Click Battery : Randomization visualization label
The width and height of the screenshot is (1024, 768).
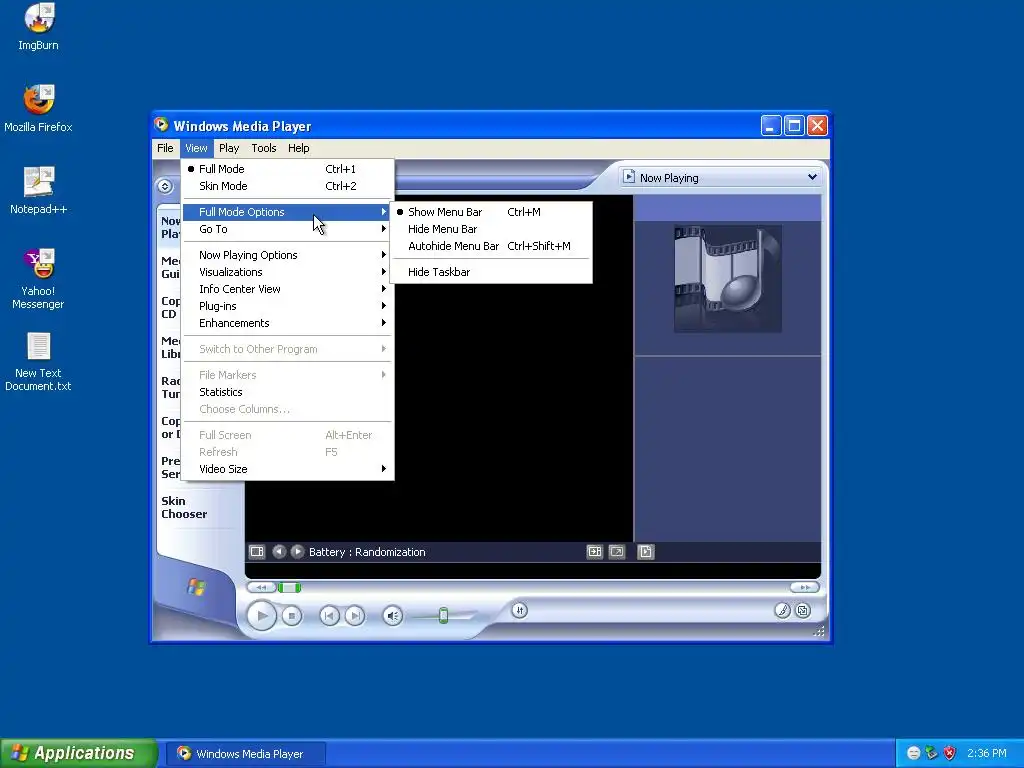coord(367,552)
